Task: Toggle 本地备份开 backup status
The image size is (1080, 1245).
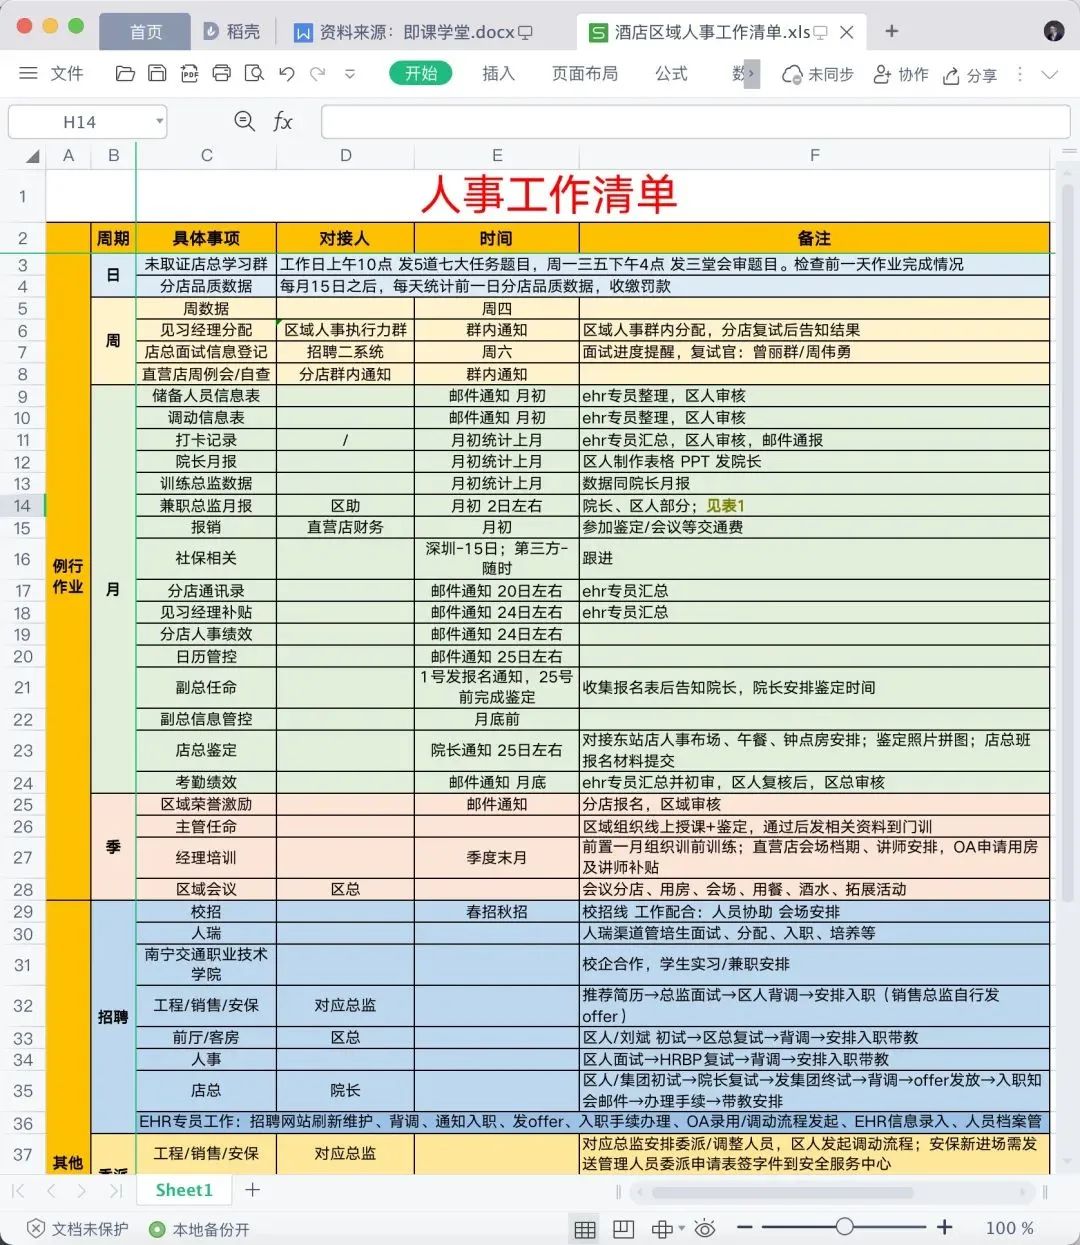Action: (199, 1229)
